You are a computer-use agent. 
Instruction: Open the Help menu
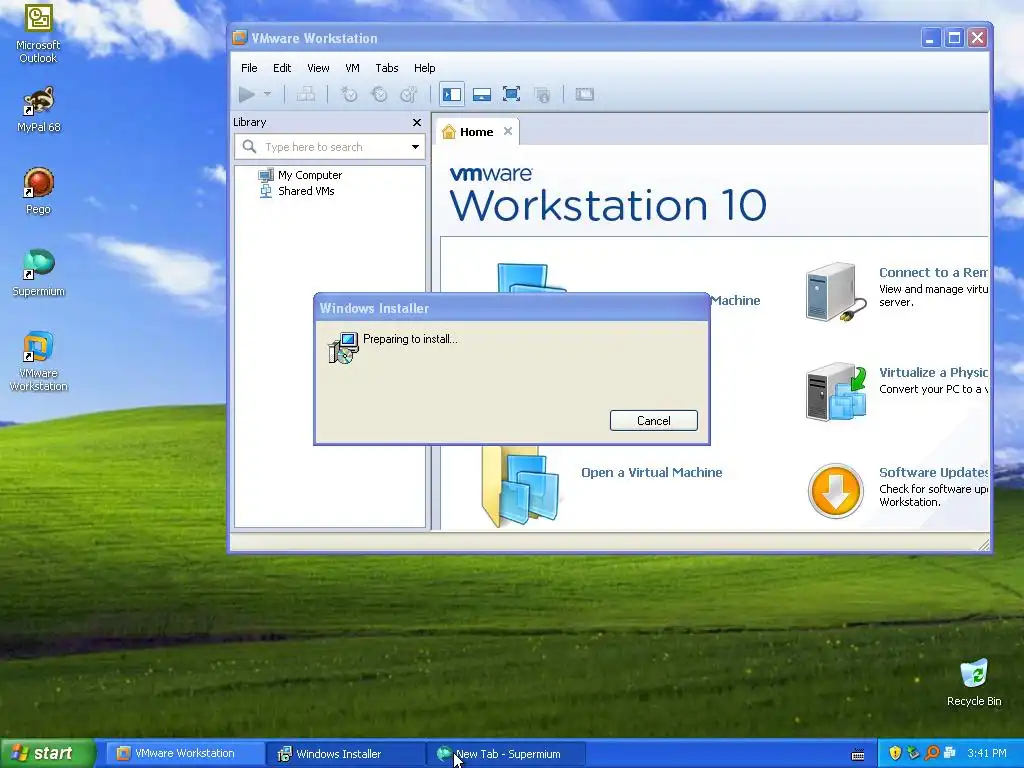[424, 68]
